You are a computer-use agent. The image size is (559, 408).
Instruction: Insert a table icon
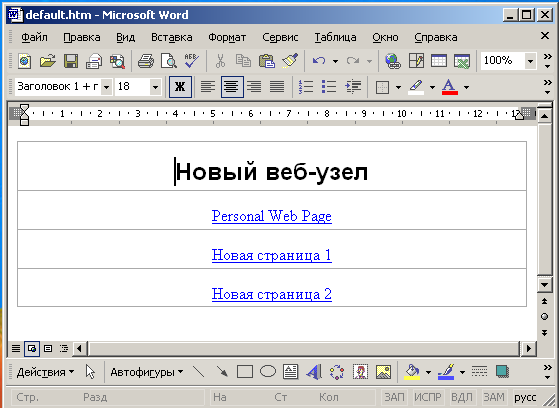[x=439, y=61]
